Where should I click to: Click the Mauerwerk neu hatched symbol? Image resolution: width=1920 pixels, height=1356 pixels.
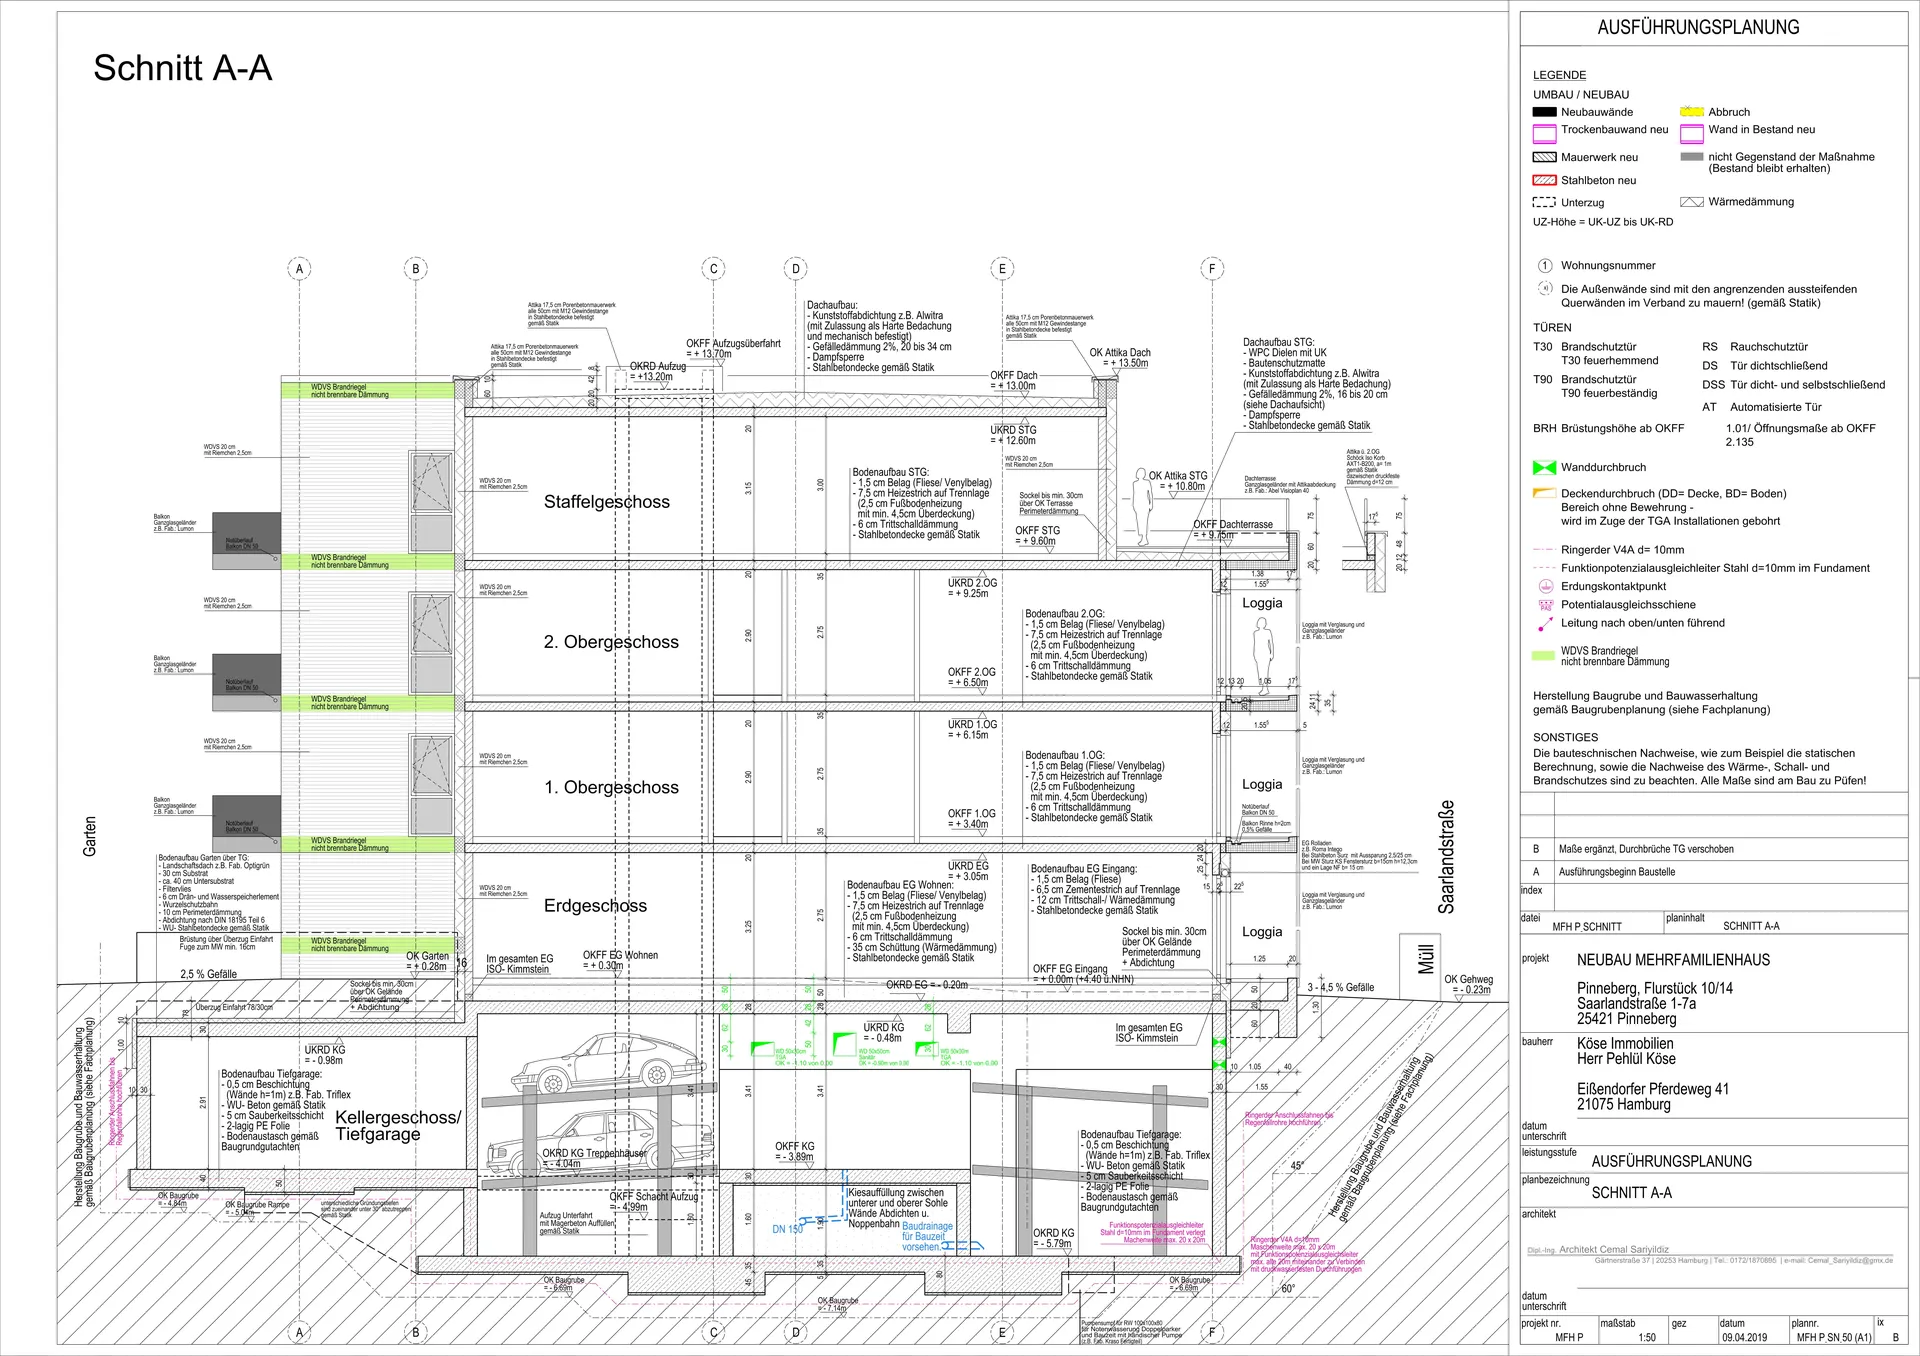coord(1544,157)
